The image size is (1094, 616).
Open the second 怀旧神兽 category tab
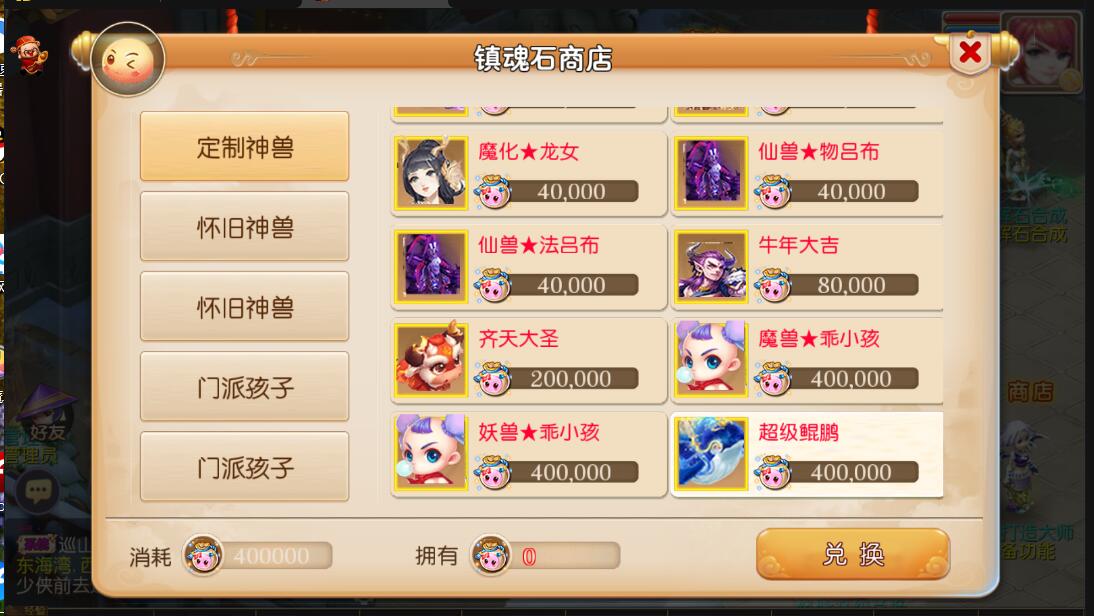(x=244, y=307)
